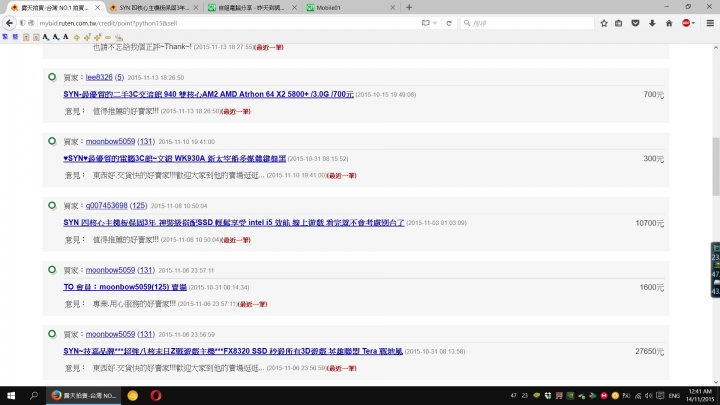Open moonbow5059 profile link dated 23:57:11
This screenshot has width=720, height=405.
[110, 270]
